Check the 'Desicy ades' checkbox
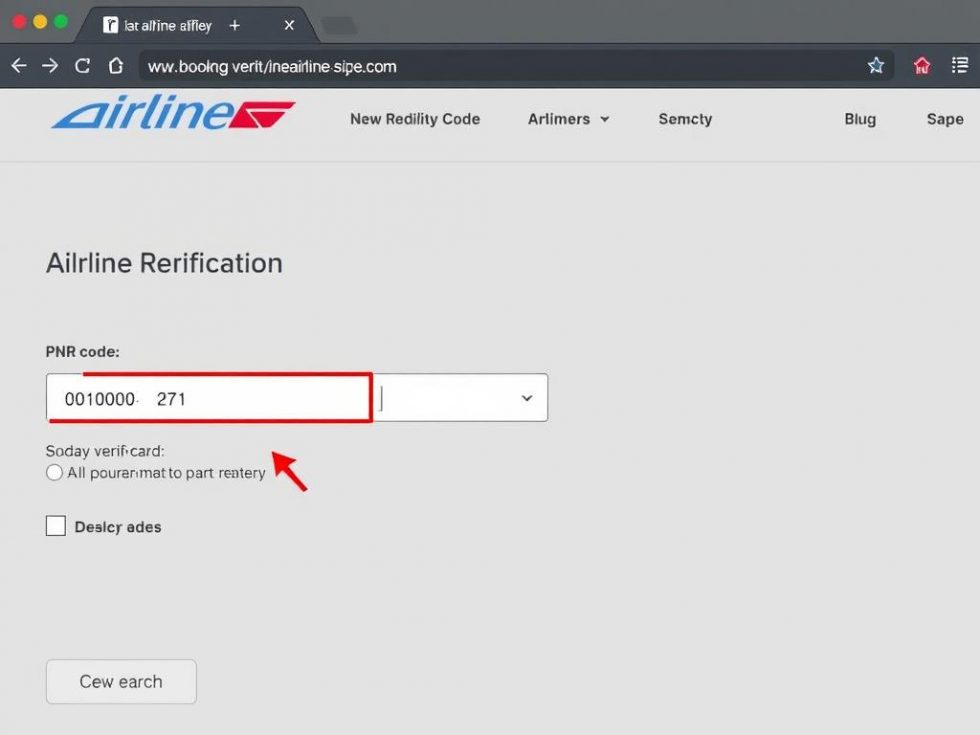The image size is (980, 735). click(56, 525)
